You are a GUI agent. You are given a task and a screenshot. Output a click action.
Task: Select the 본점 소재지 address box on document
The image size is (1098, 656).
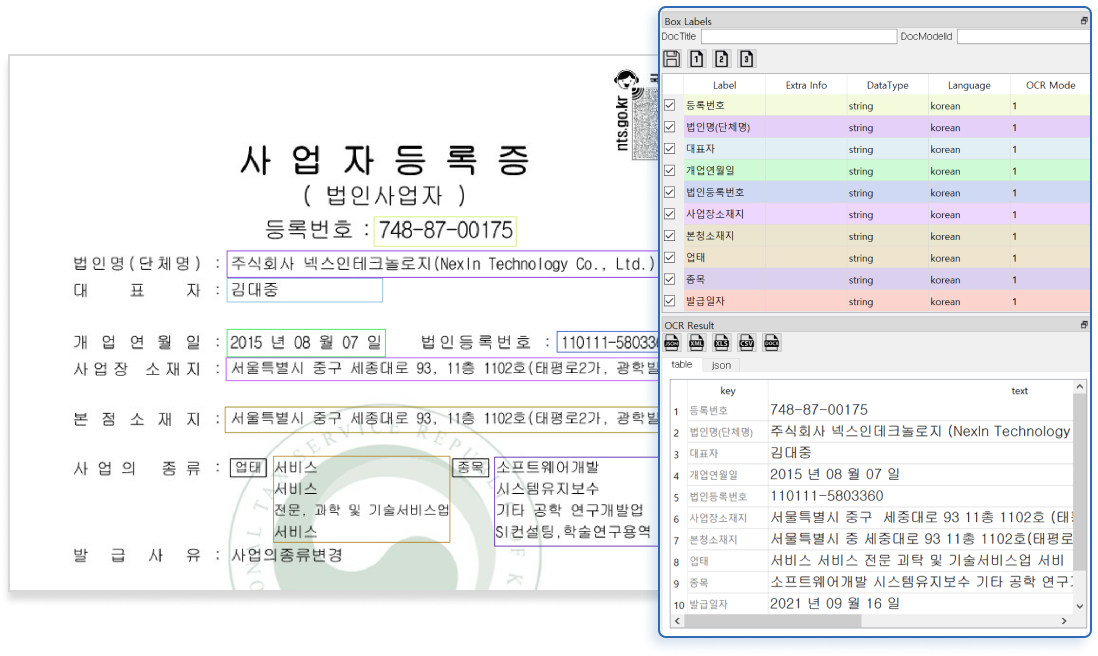tap(442, 419)
